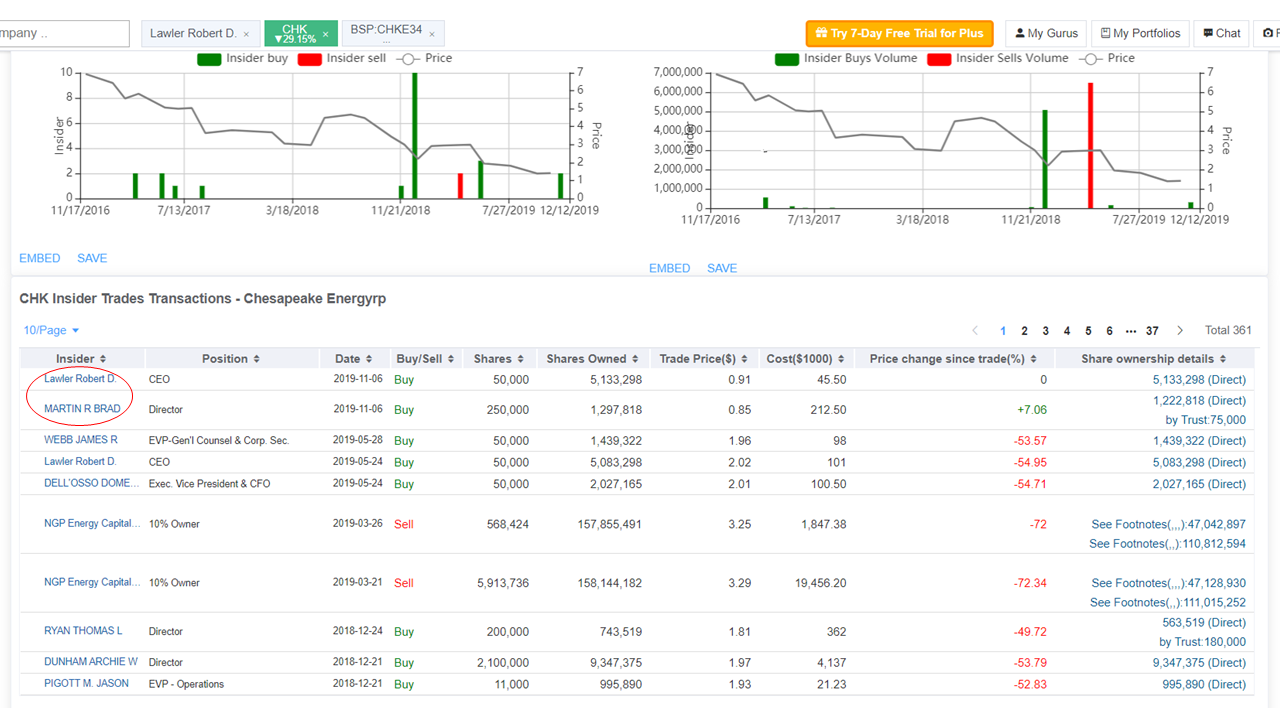Focus the company search input field
Screen dimensions: 1280x720
62,33
